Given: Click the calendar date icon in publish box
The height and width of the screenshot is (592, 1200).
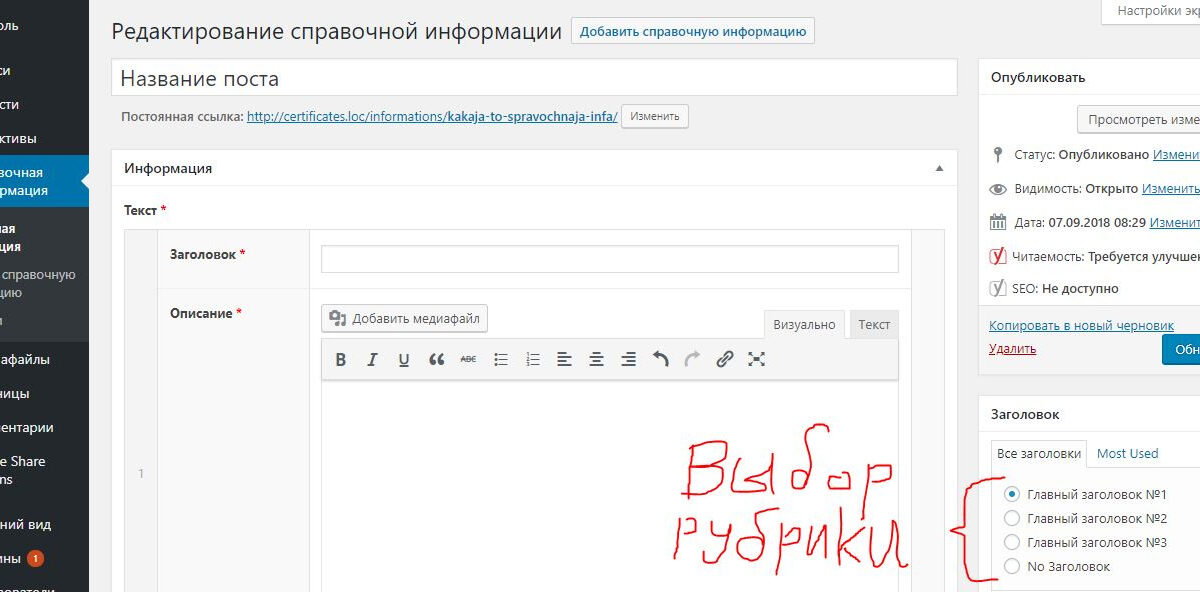Looking at the screenshot, I should coord(997,222).
